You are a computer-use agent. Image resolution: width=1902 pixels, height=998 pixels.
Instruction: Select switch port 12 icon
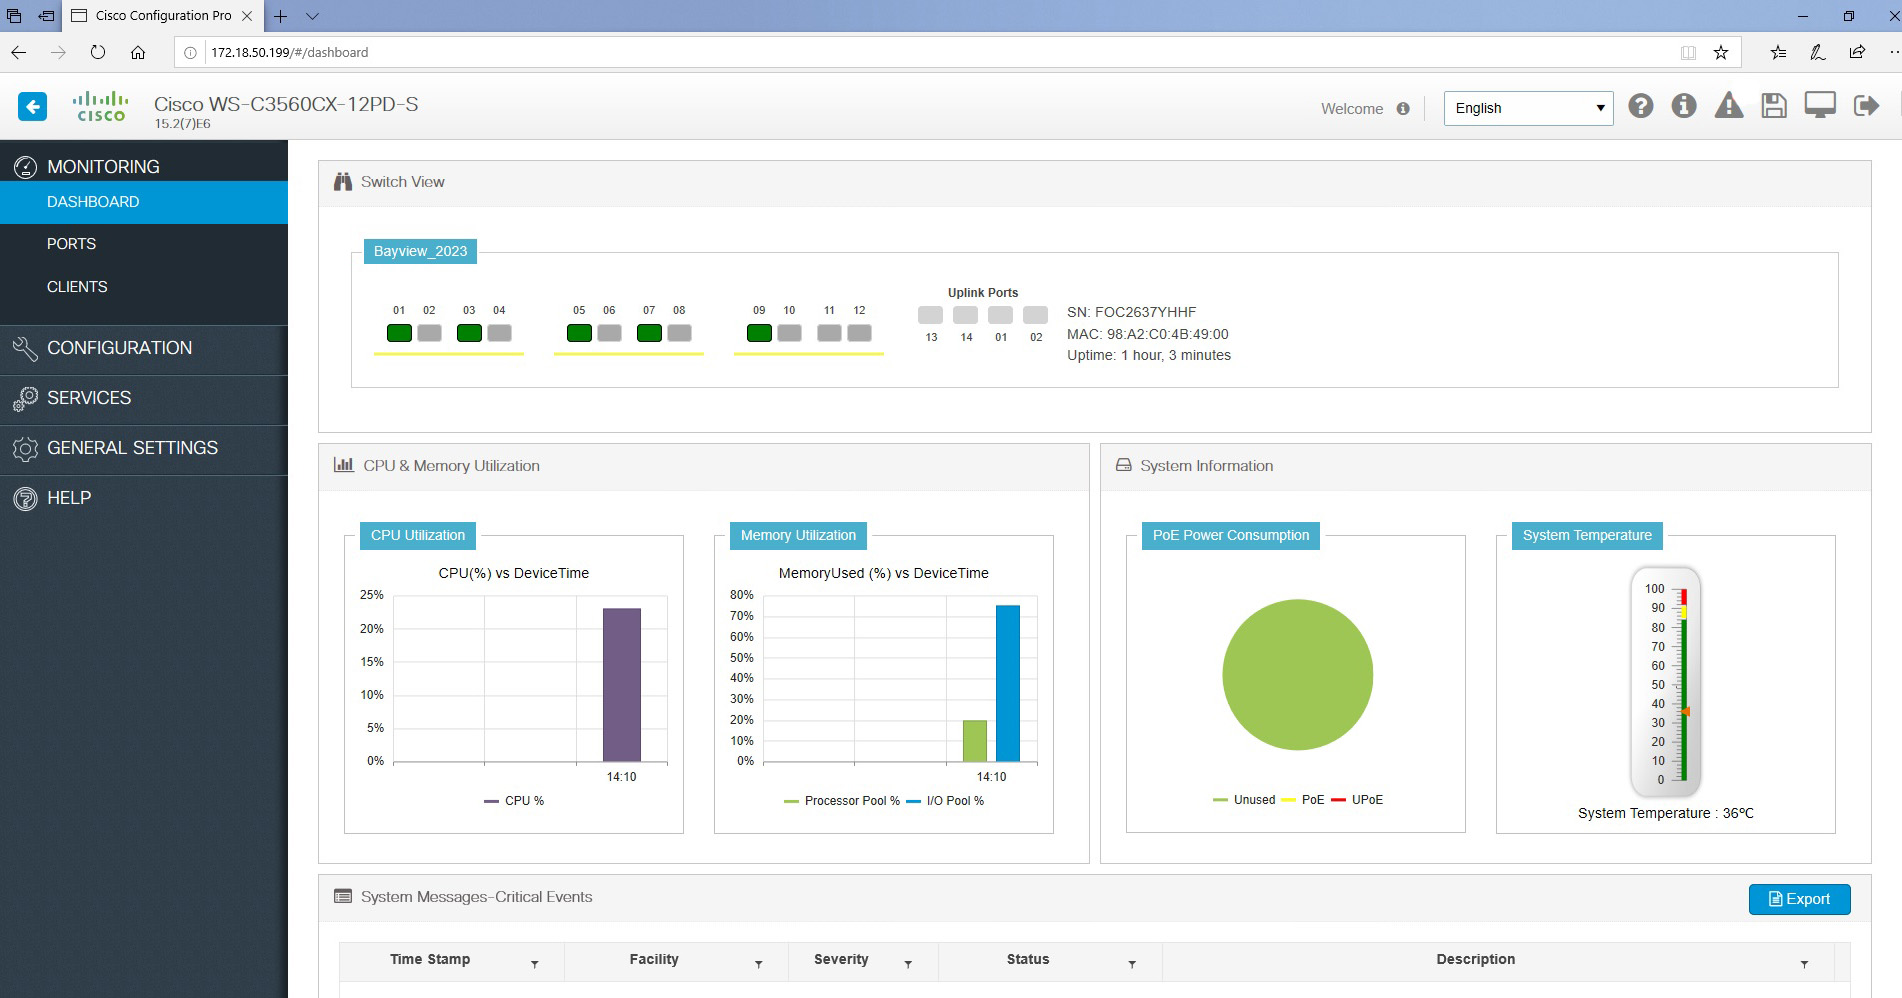[859, 333]
